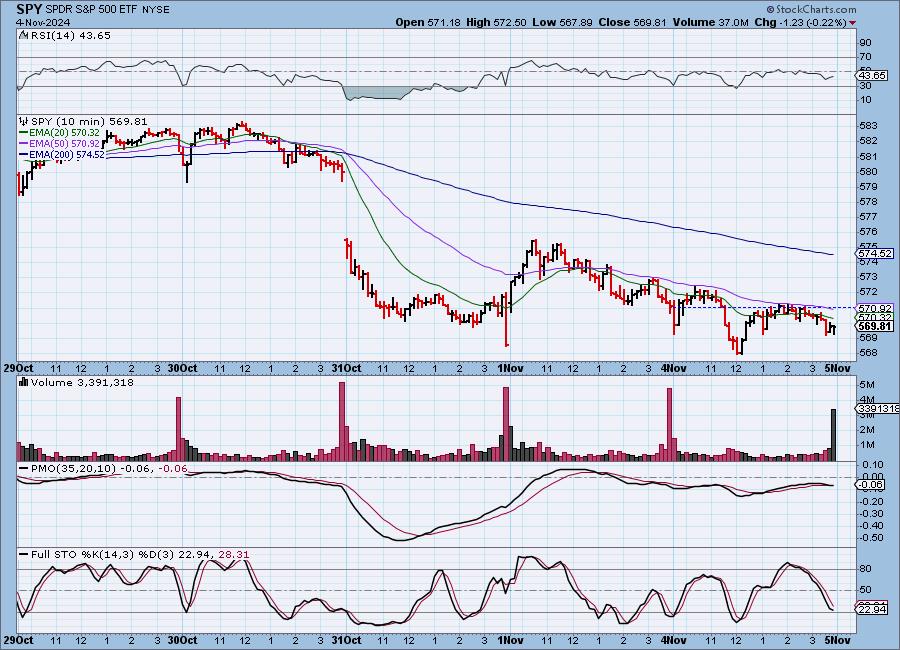Click the 568 price axis label
This screenshot has width=900, height=650.
pyautogui.click(x=868, y=353)
